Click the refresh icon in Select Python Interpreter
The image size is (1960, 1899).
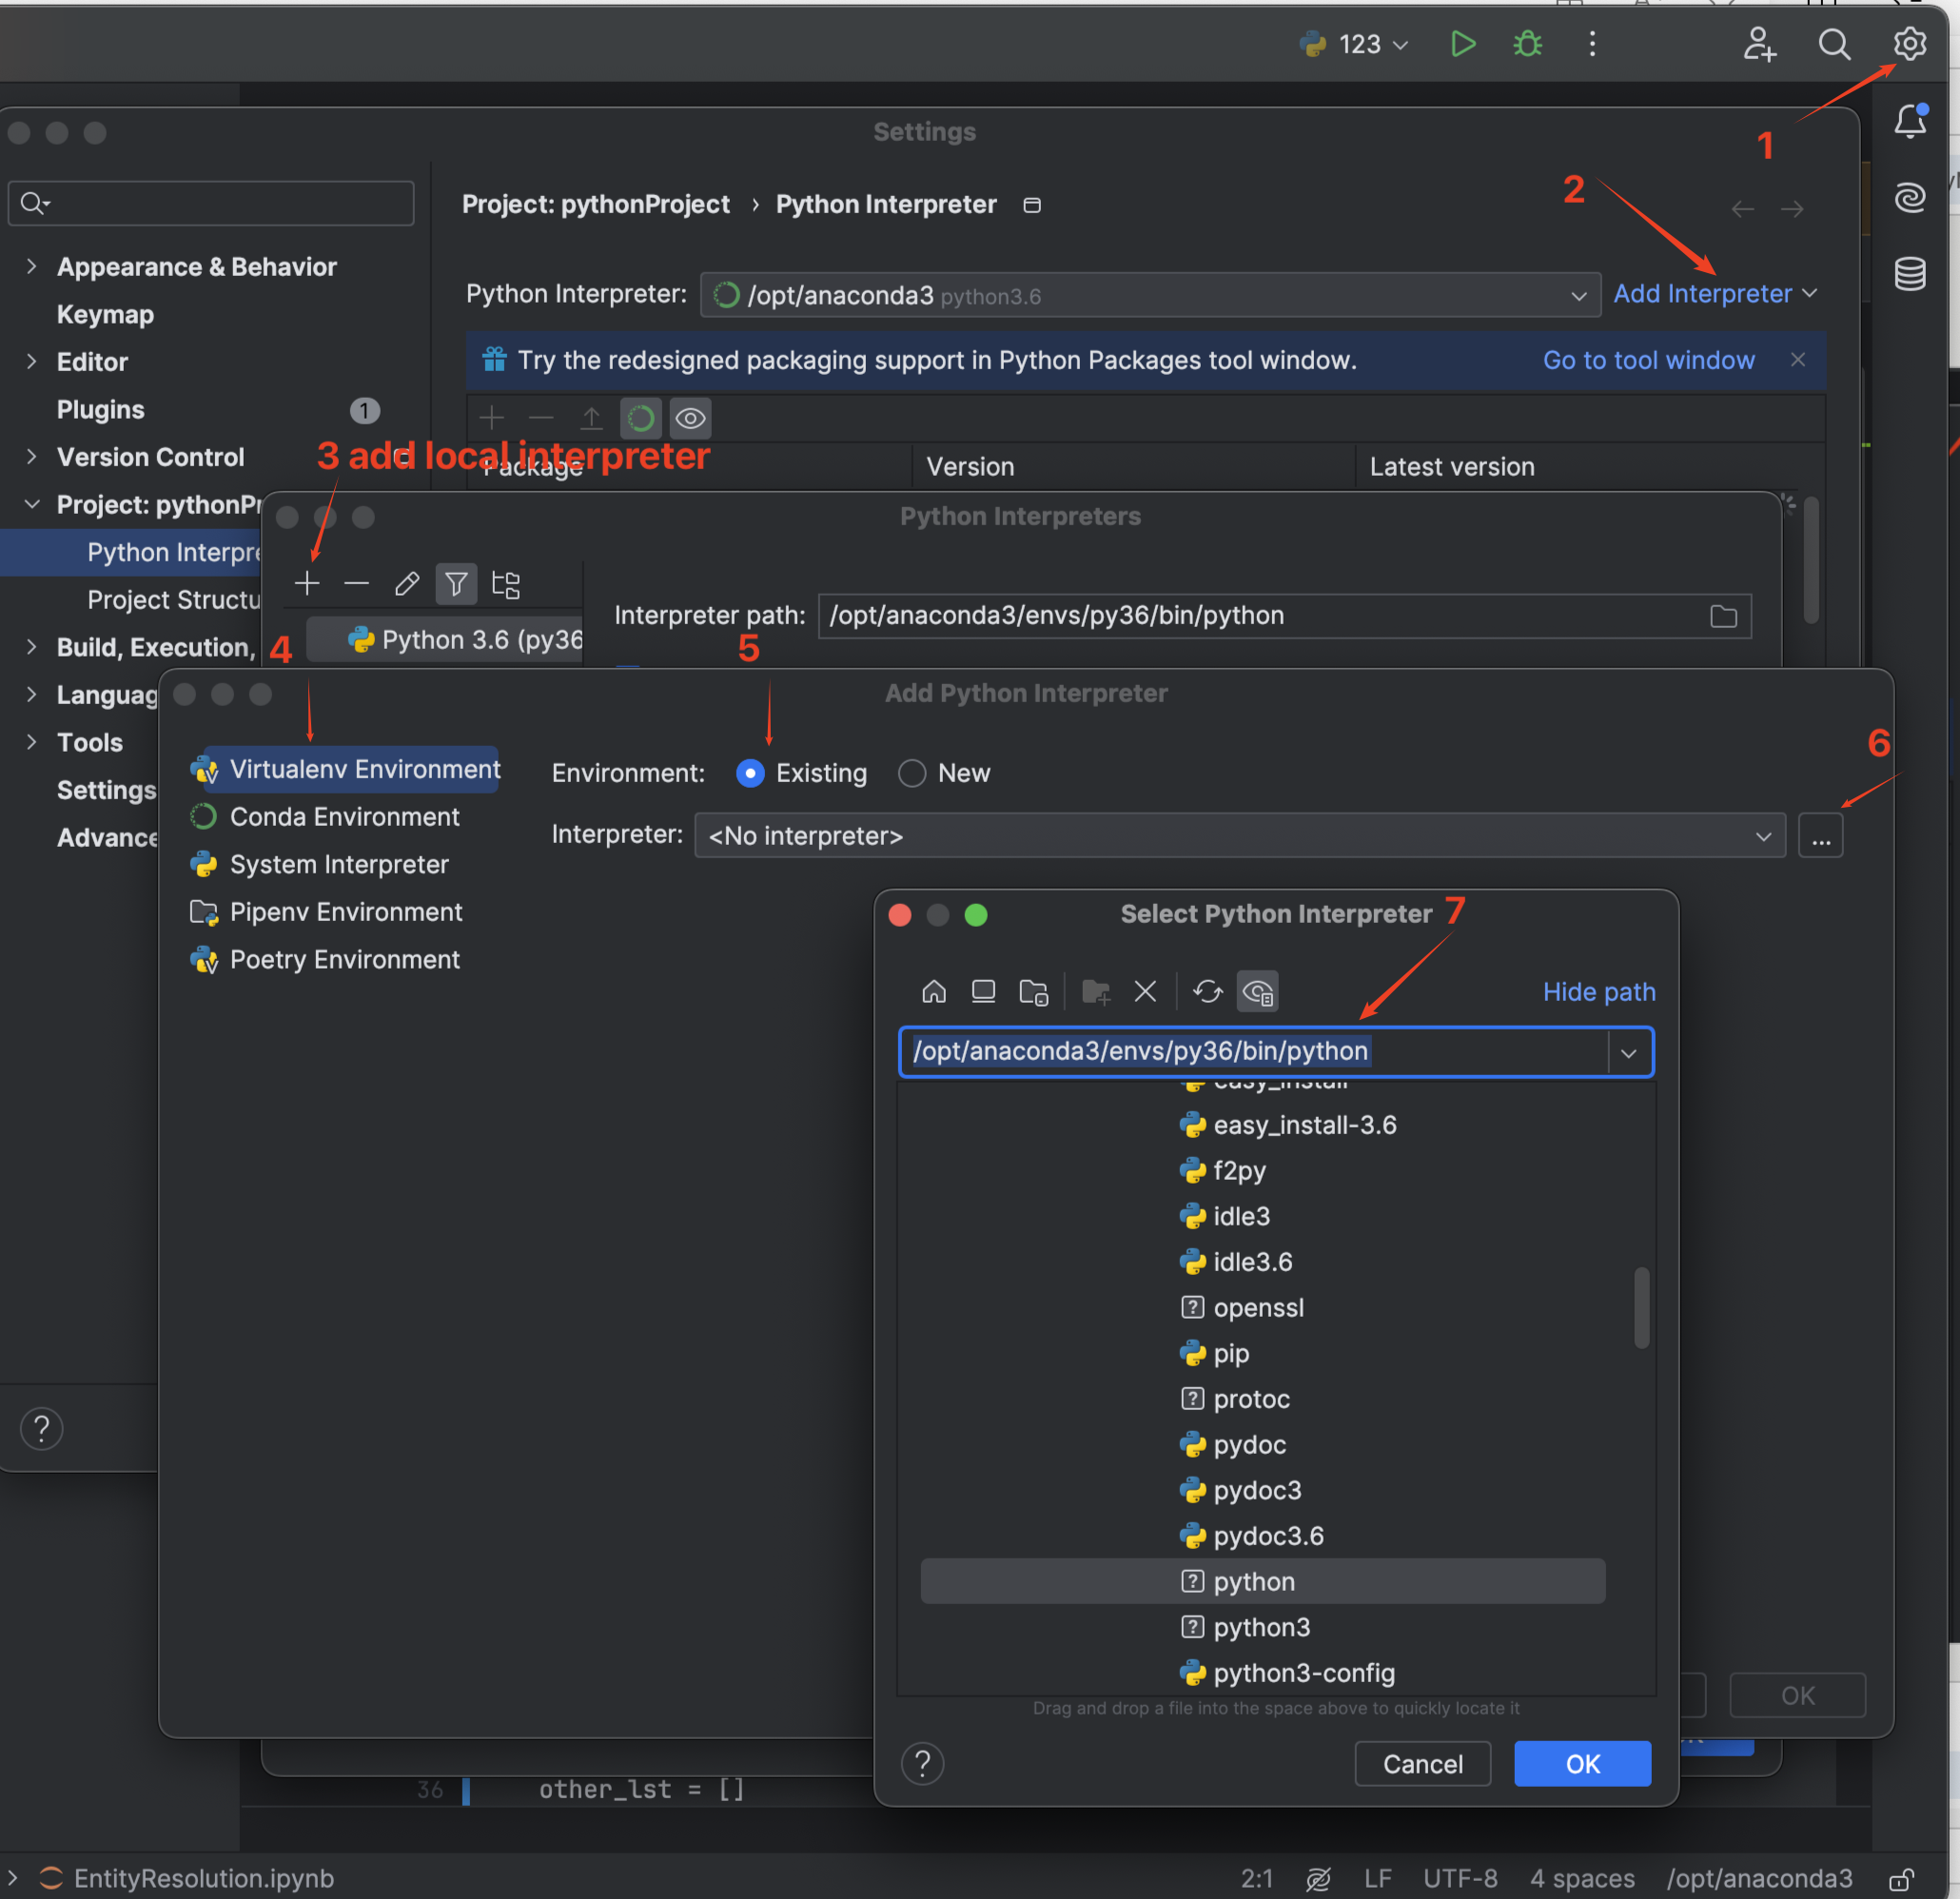point(1207,991)
